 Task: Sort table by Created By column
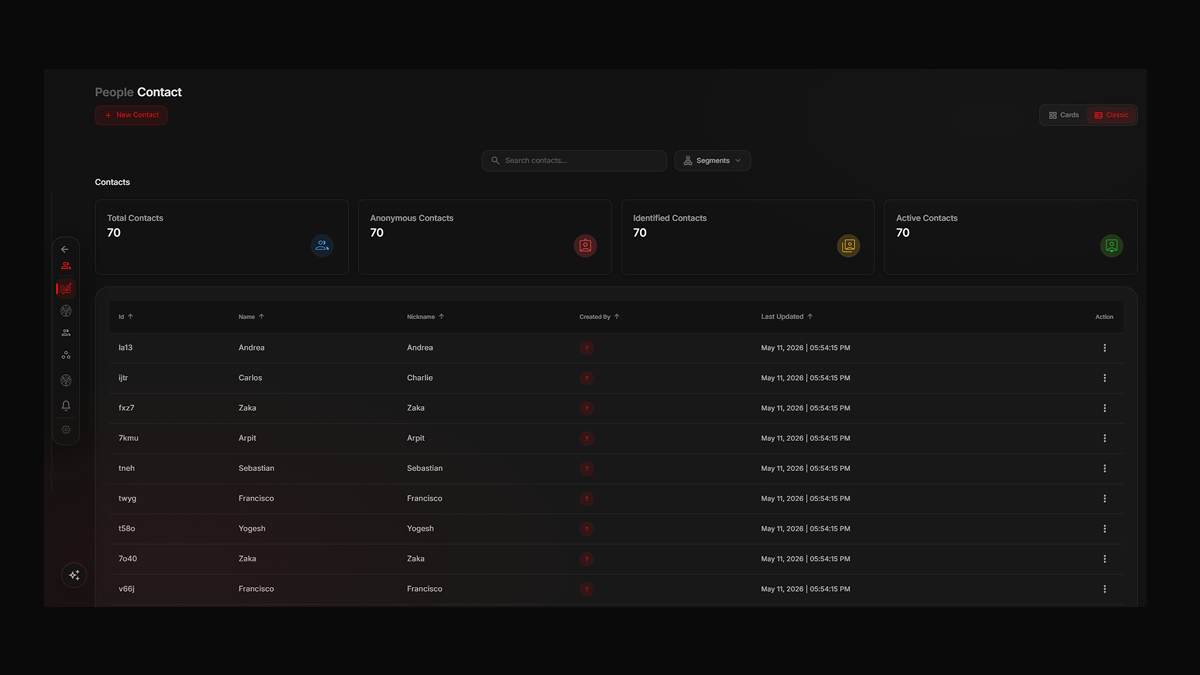599,317
